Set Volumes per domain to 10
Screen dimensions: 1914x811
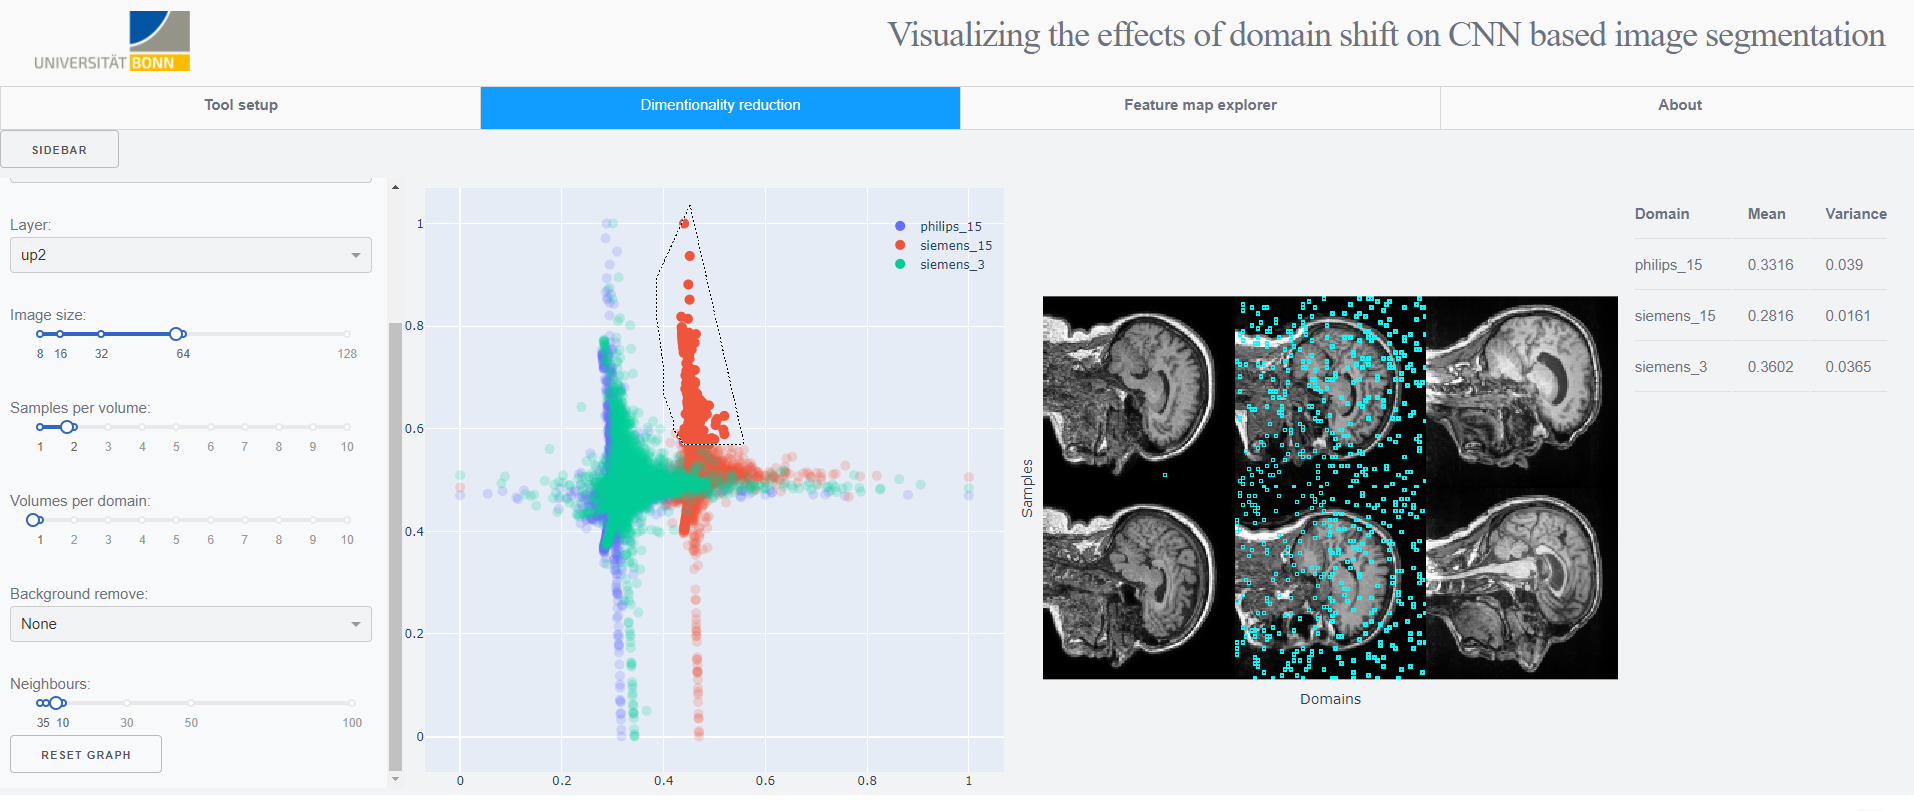click(347, 520)
